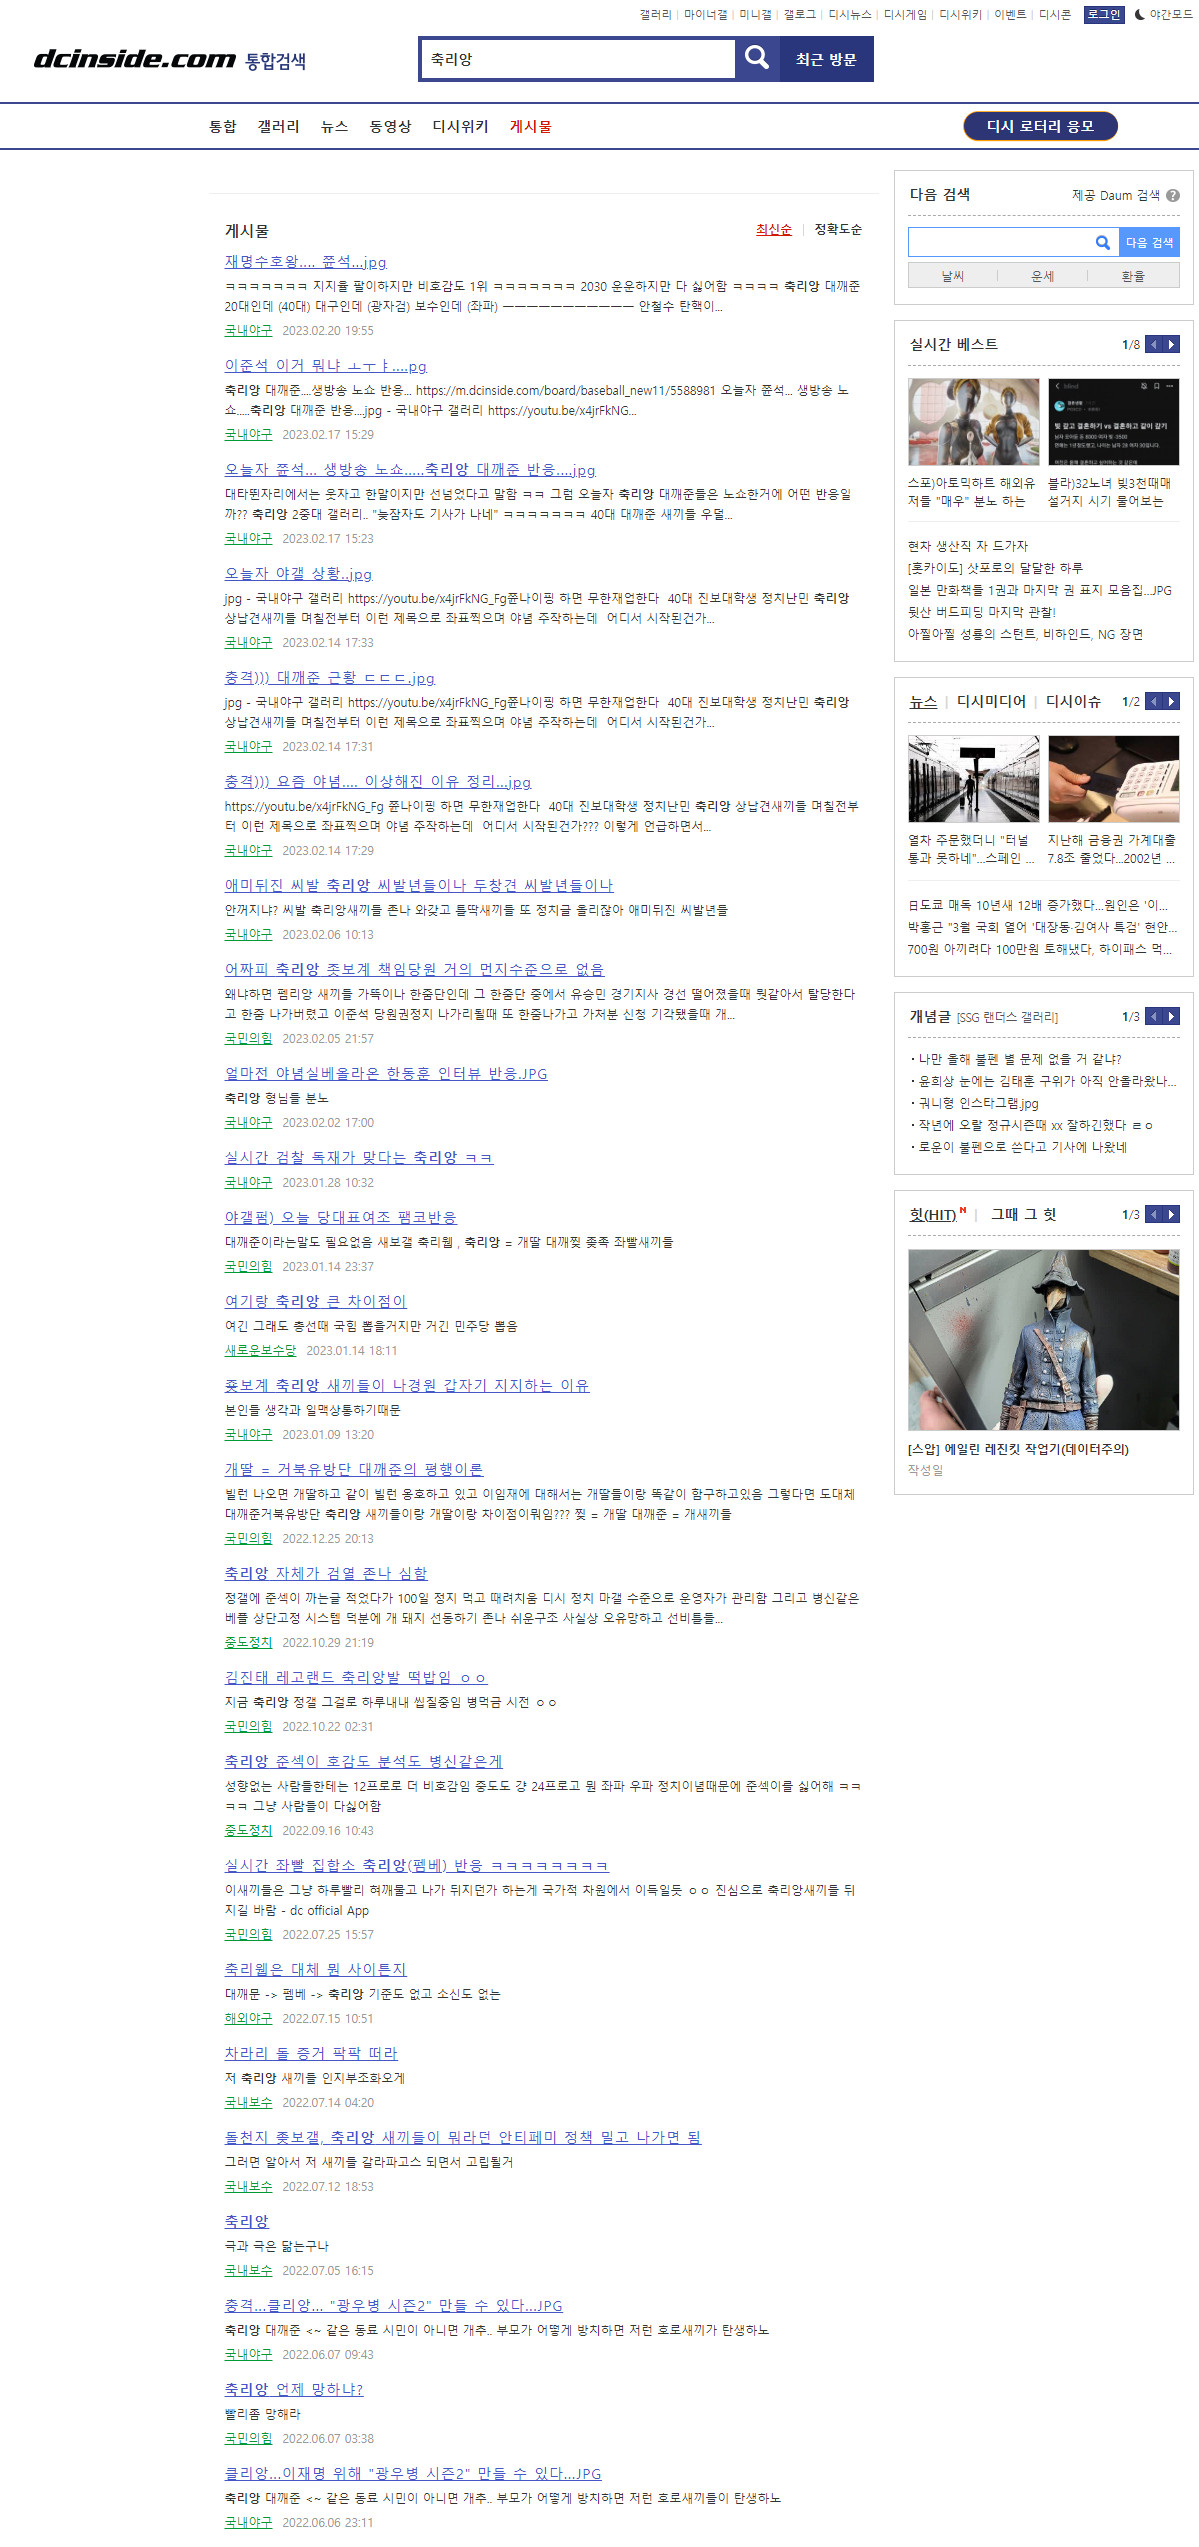Sort posts by 정확도순
Image resolution: width=1199 pixels, height=2547 pixels.
(837, 229)
